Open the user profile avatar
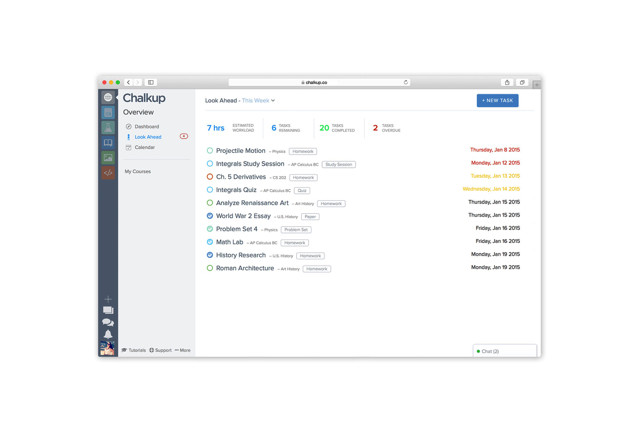This screenshot has height=435, width=640. (x=108, y=348)
